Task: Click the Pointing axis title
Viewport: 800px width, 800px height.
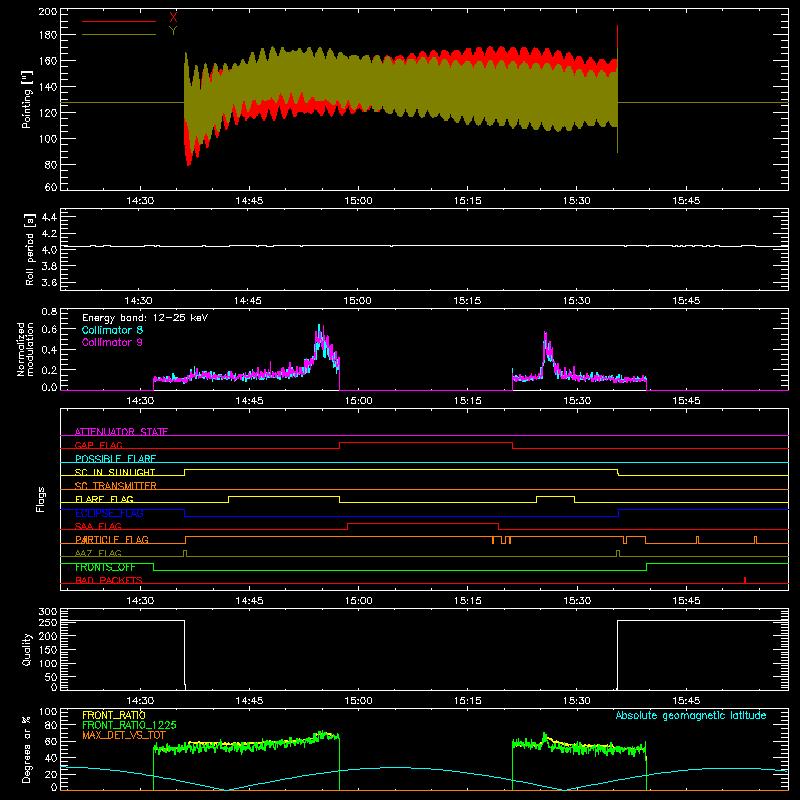Action: pyautogui.click(x=27, y=99)
